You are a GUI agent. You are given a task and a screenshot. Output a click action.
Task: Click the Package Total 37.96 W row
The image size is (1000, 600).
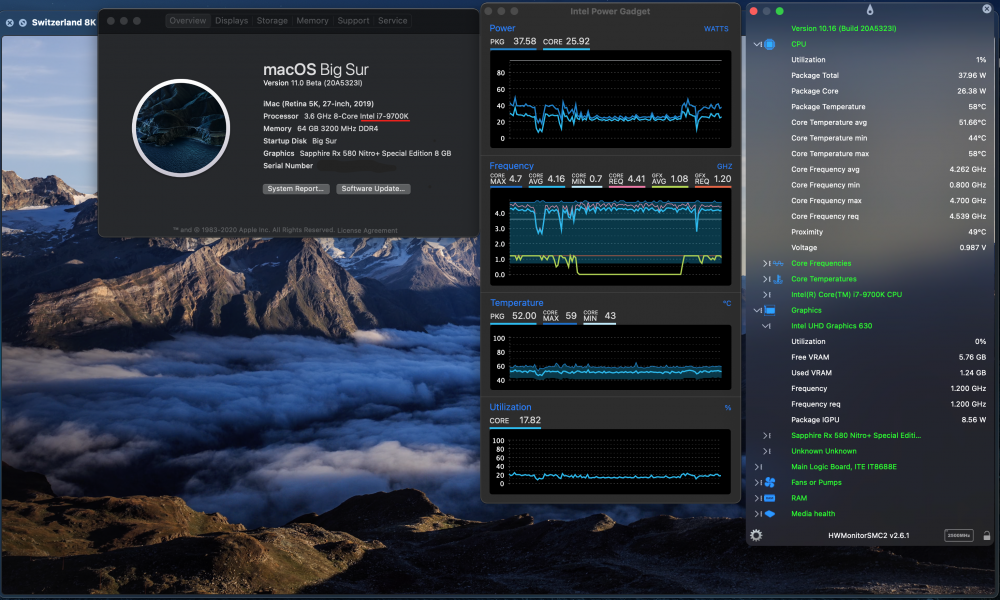(x=888, y=75)
